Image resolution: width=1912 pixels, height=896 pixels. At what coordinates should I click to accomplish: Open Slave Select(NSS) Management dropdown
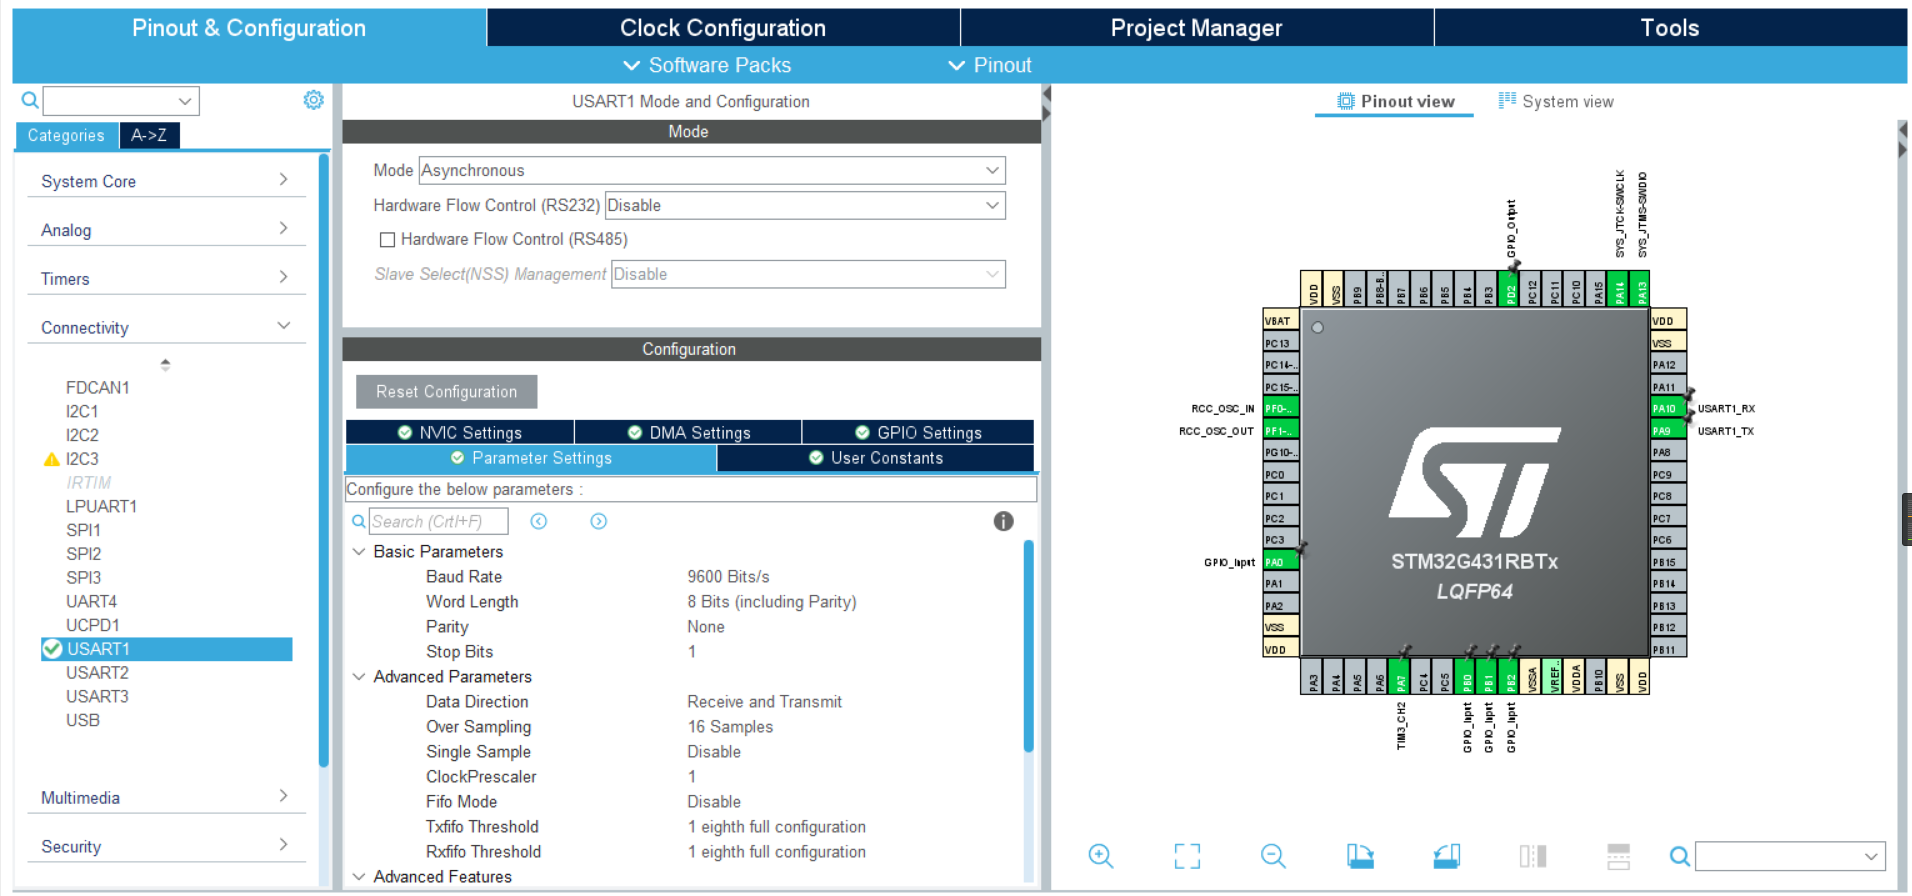click(x=808, y=275)
